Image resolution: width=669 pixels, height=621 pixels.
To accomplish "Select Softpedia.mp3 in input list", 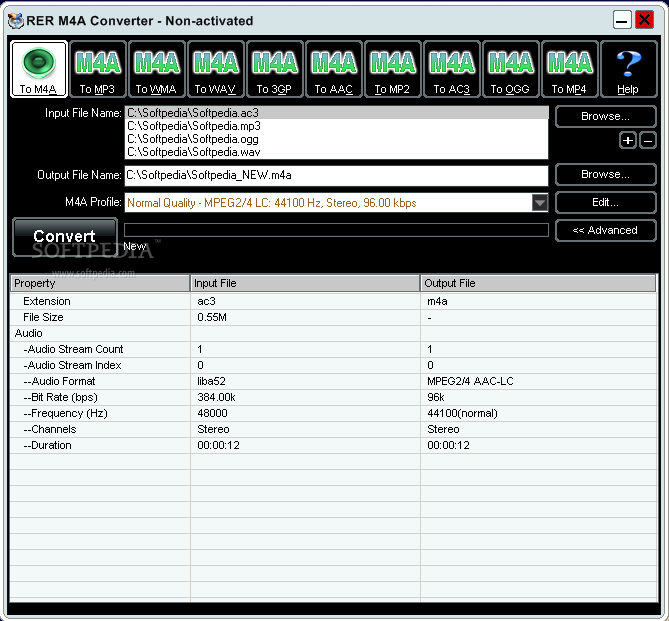I will tap(336, 126).
